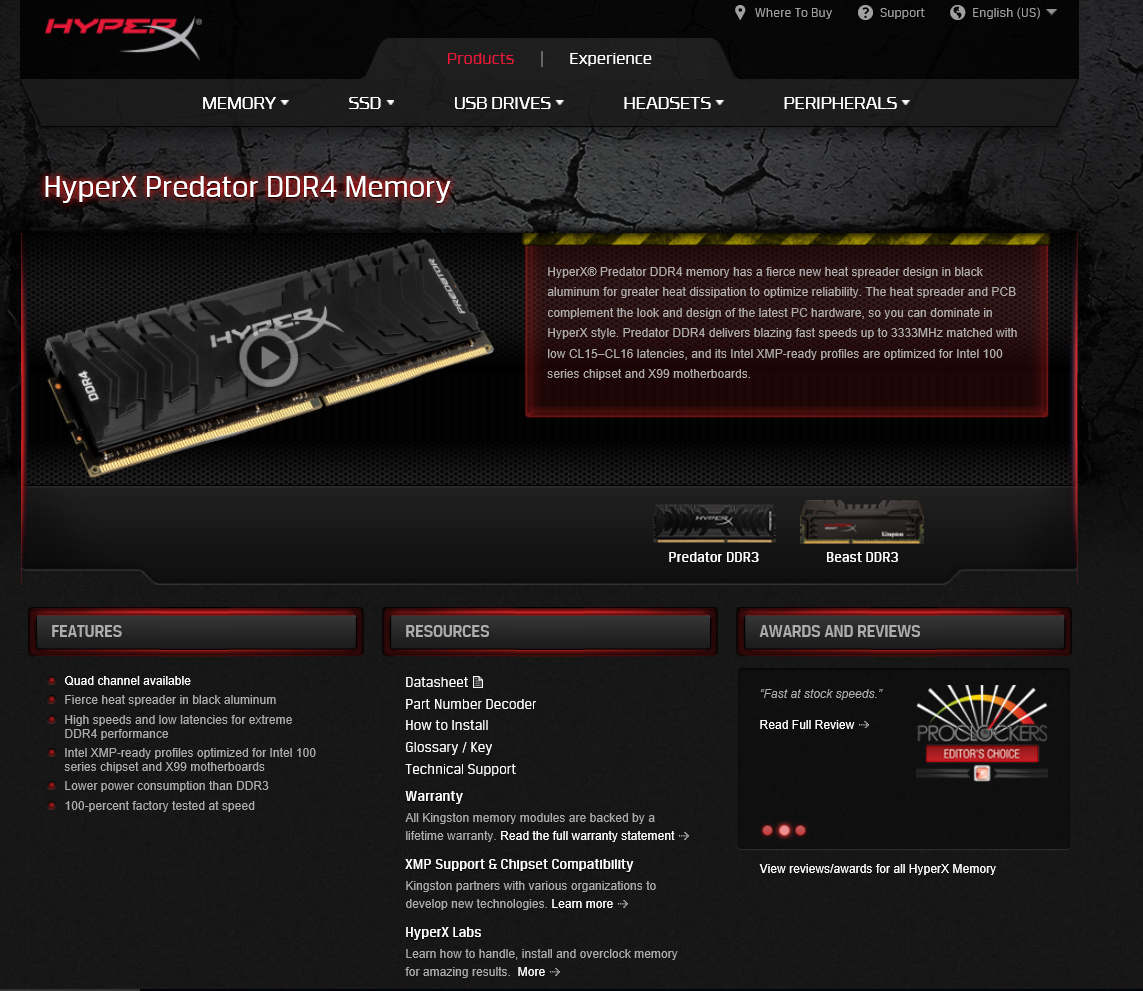The width and height of the screenshot is (1143, 991).
Task: Open the HEADSETS menu
Action: click(674, 103)
